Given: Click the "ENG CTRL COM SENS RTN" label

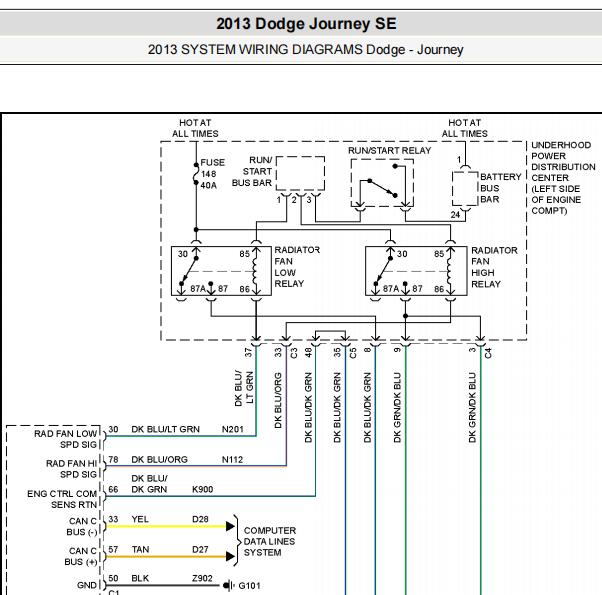Looking at the screenshot, I should click(x=62, y=499).
